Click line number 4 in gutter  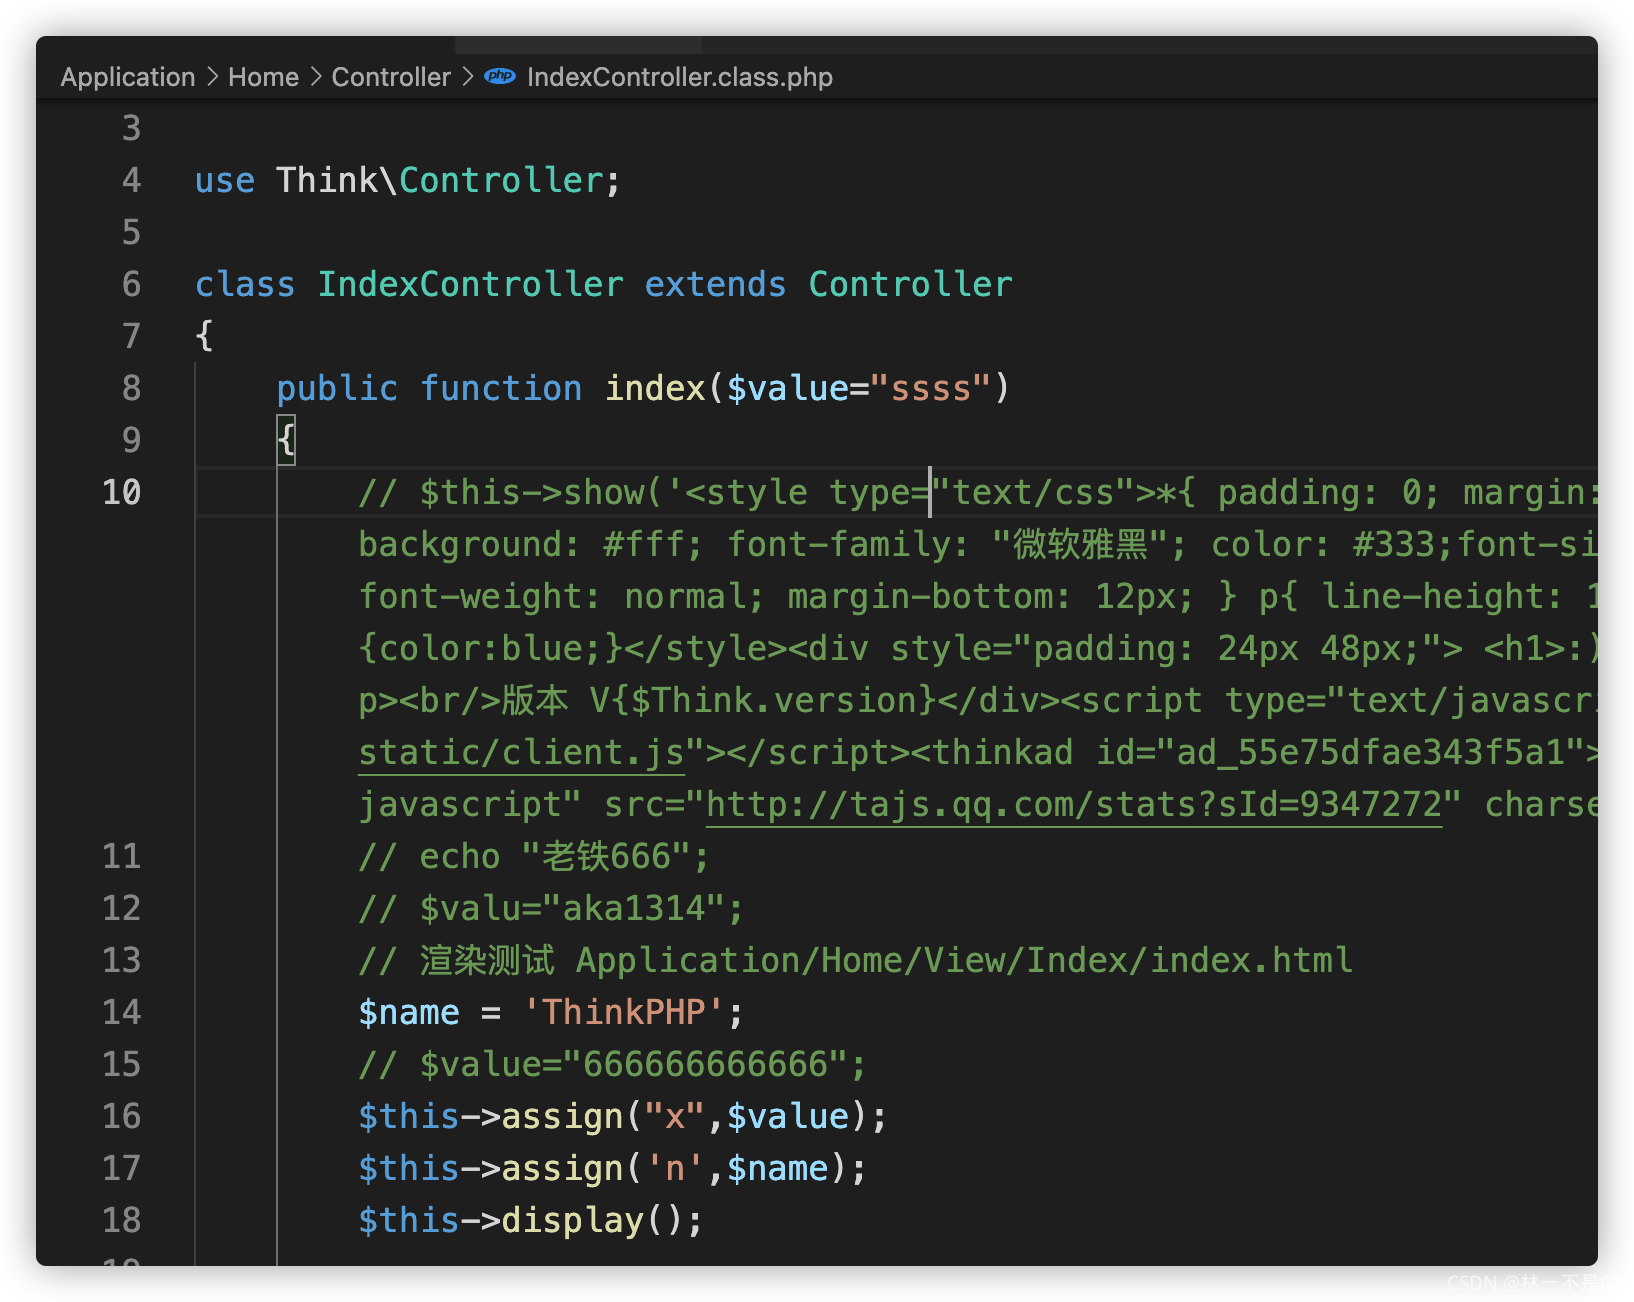pyautogui.click(x=131, y=180)
